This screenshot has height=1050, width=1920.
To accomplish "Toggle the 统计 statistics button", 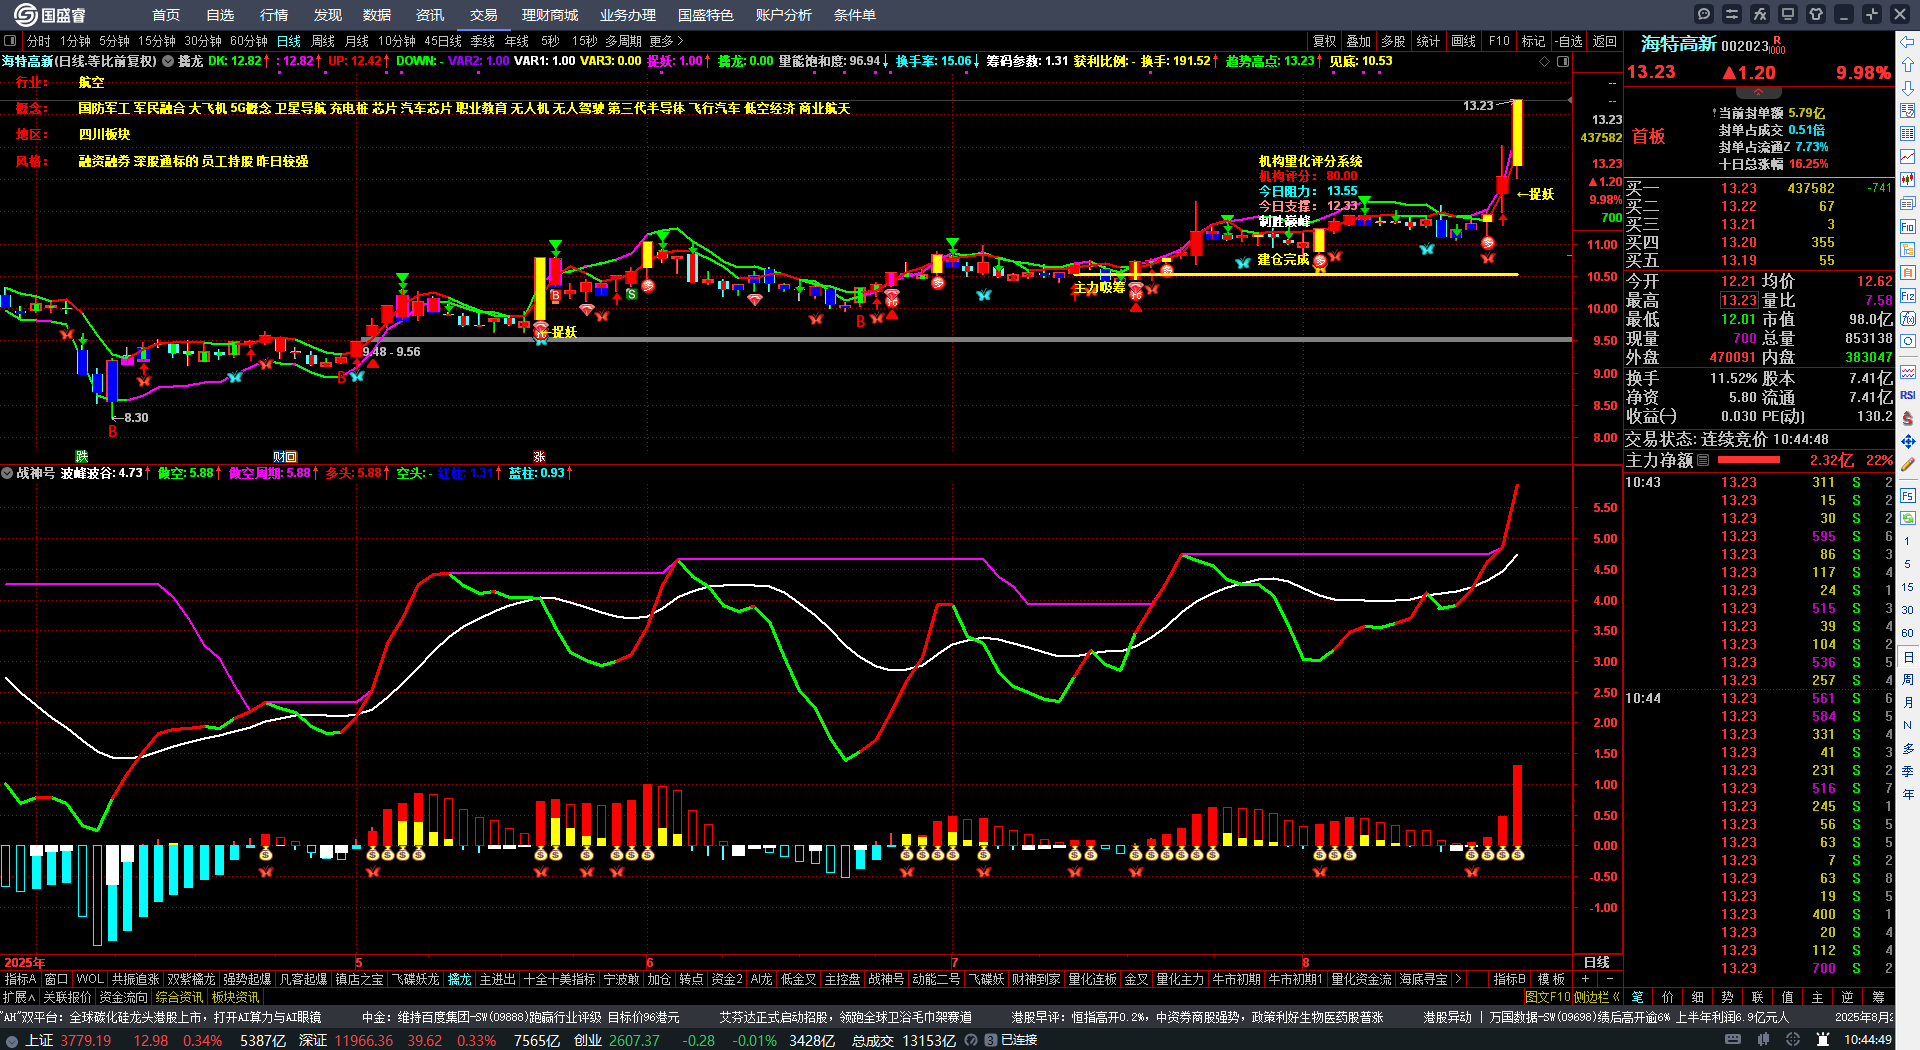I will coord(1428,41).
